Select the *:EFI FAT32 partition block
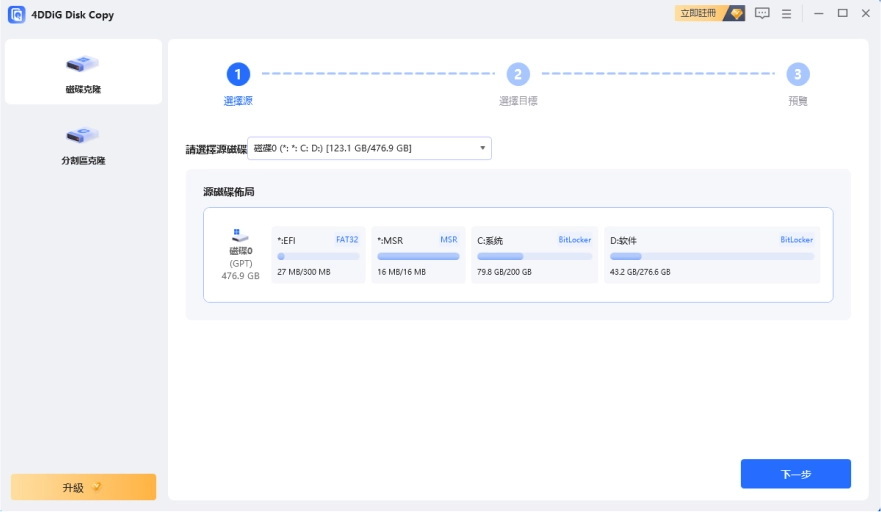 pos(318,254)
